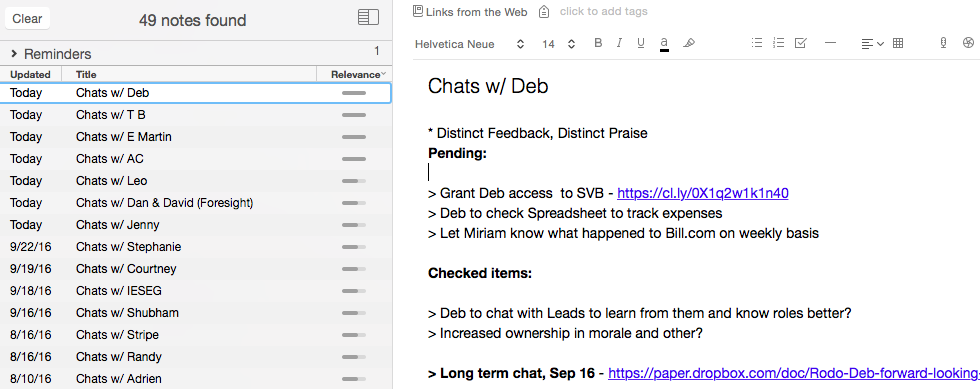
Task: Sort notes by Updated column
Action: tap(31, 74)
